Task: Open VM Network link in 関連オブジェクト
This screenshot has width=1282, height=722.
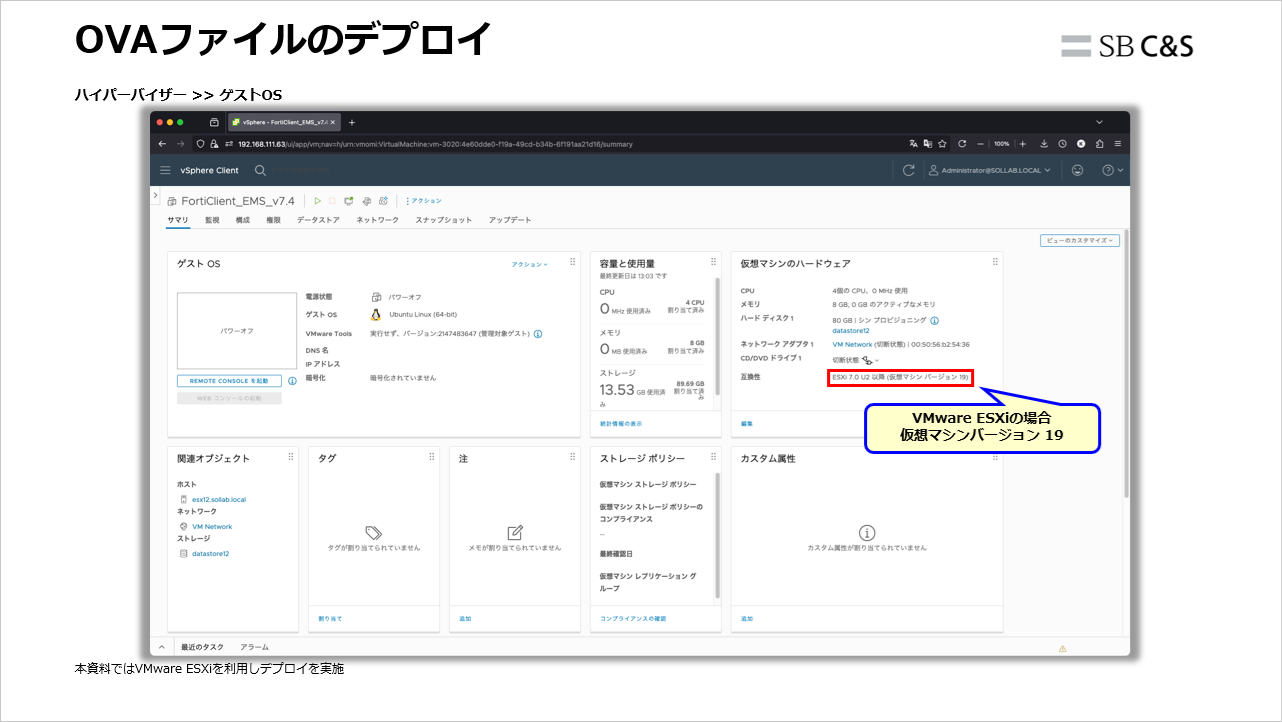Action: 212,526
